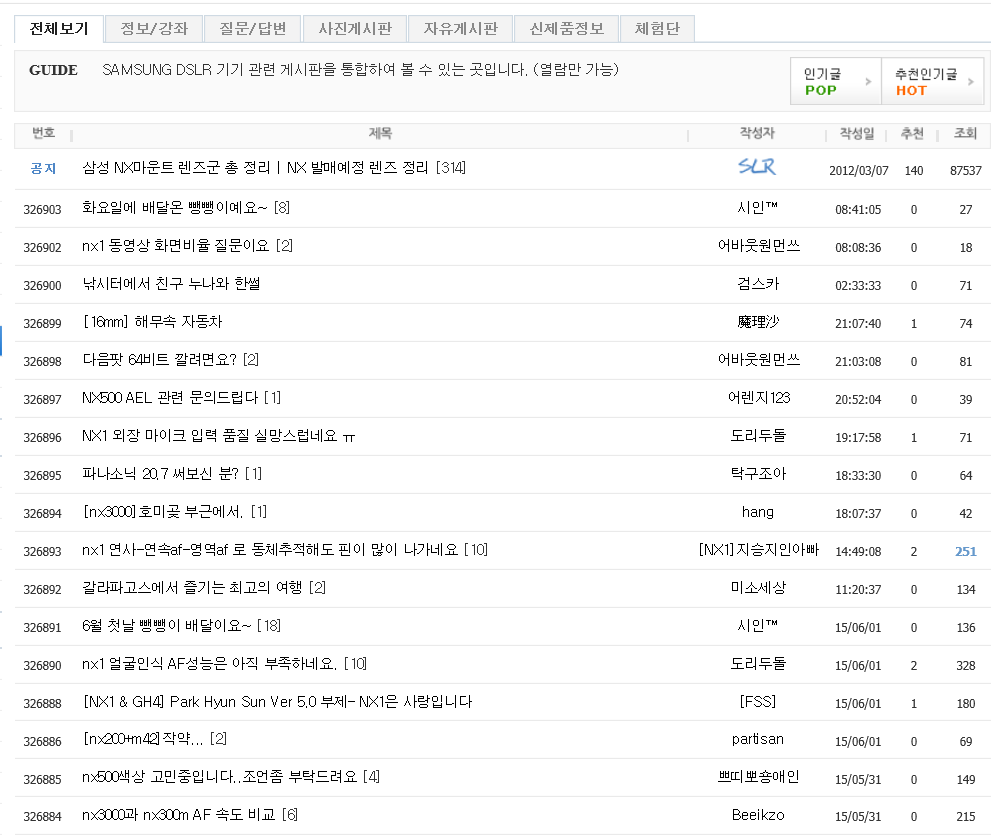The height and width of the screenshot is (838, 1004).
Task: Switch to the 정보/강좌 tab
Action: point(154,29)
